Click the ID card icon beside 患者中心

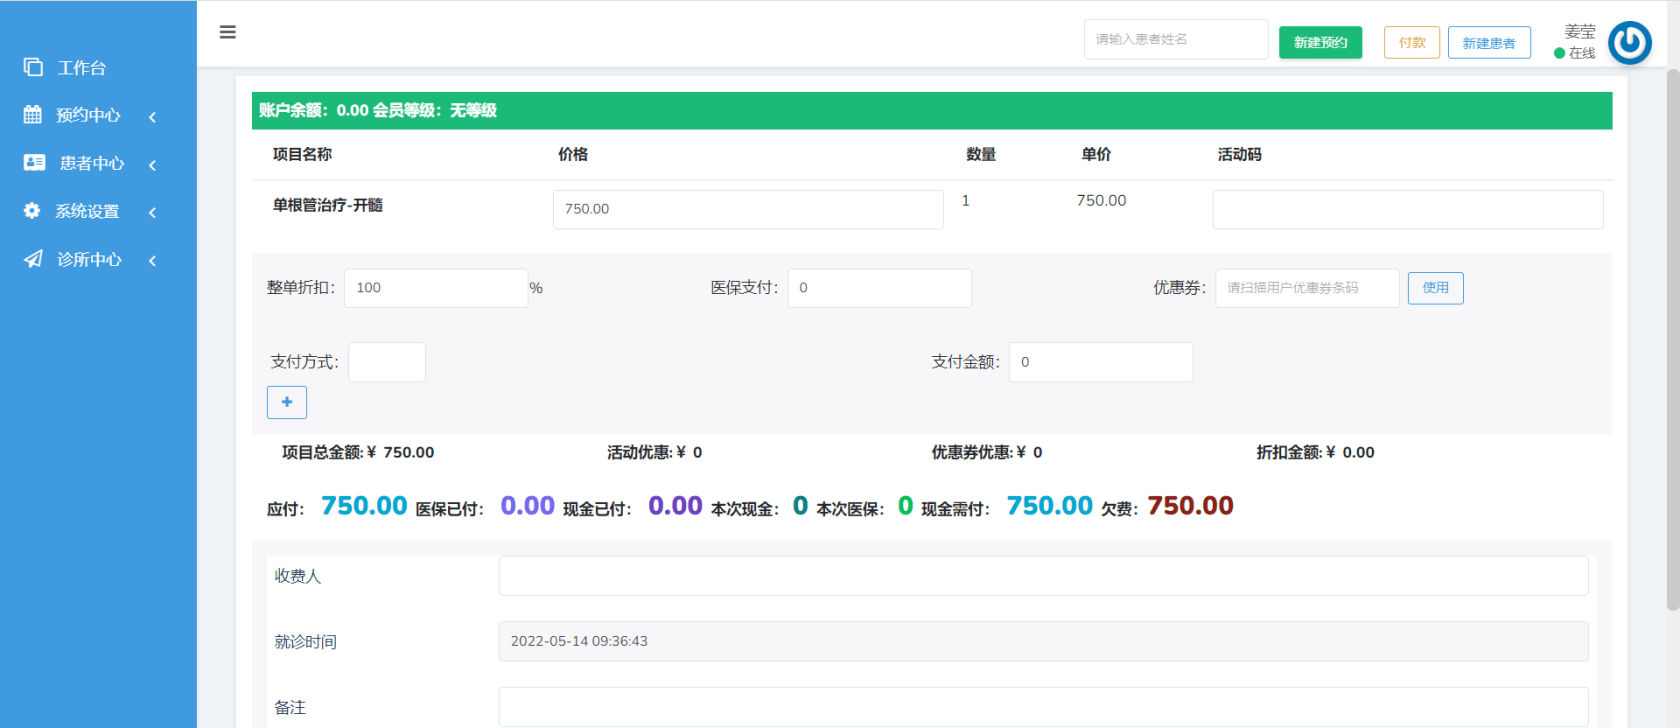(34, 162)
